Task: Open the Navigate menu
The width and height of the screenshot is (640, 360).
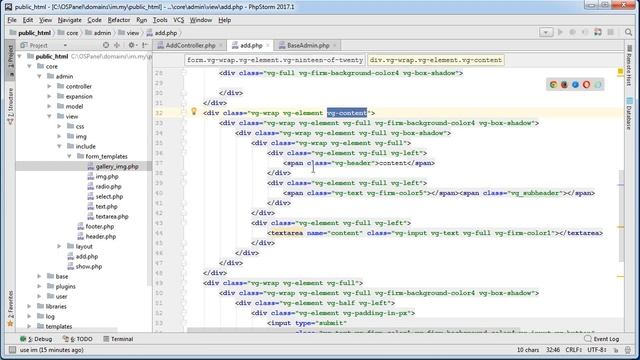Action: [x=69, y=20]
